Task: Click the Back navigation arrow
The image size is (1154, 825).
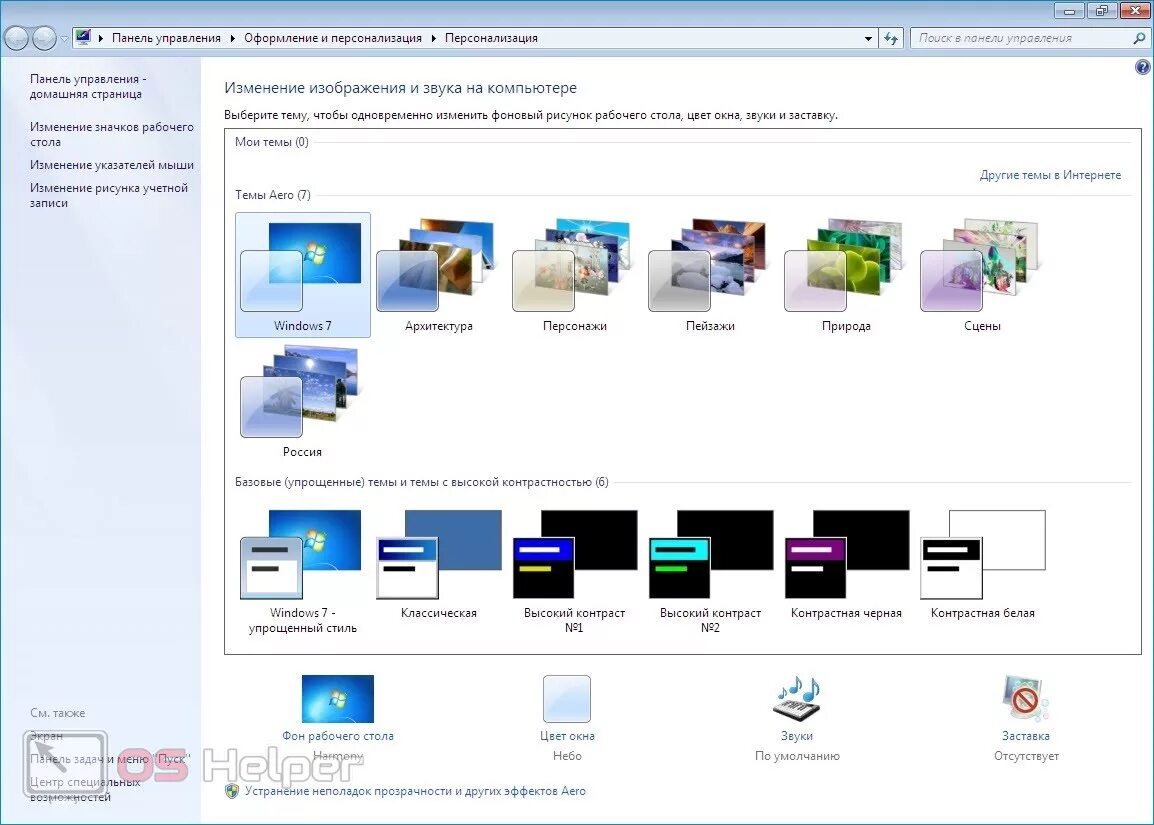Action: [16, 38]
